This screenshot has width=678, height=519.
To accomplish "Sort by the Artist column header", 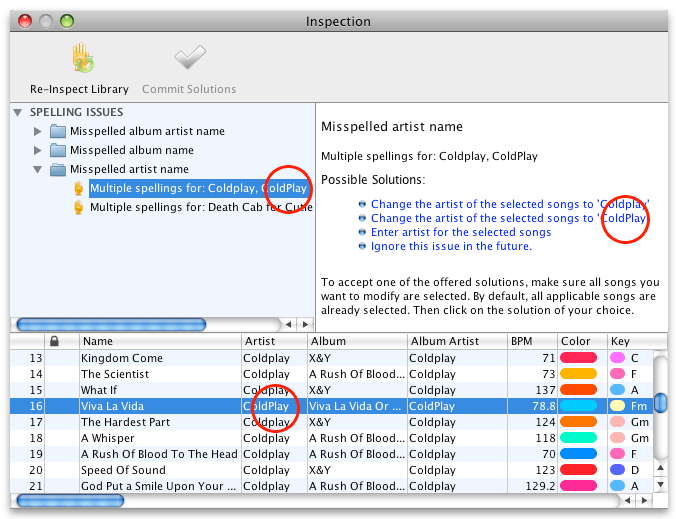I will pyautogui.click(x=274, y=341).
